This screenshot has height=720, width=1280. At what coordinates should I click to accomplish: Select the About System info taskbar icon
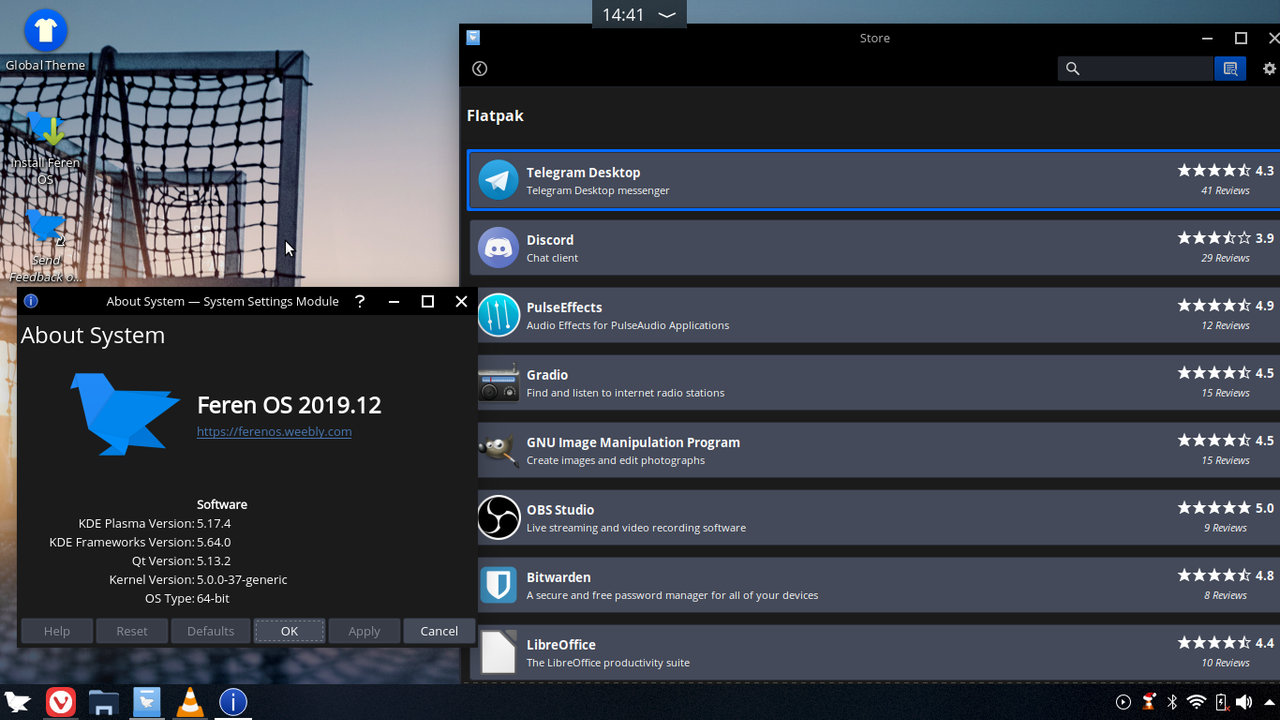[233, 702]
